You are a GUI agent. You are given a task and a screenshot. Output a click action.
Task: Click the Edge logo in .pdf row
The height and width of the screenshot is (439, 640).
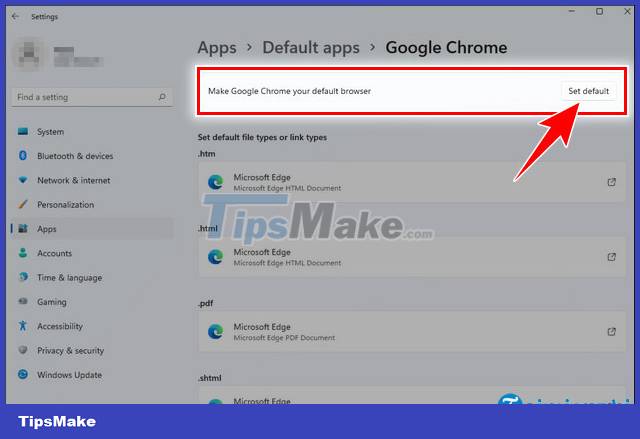point(216,331)
